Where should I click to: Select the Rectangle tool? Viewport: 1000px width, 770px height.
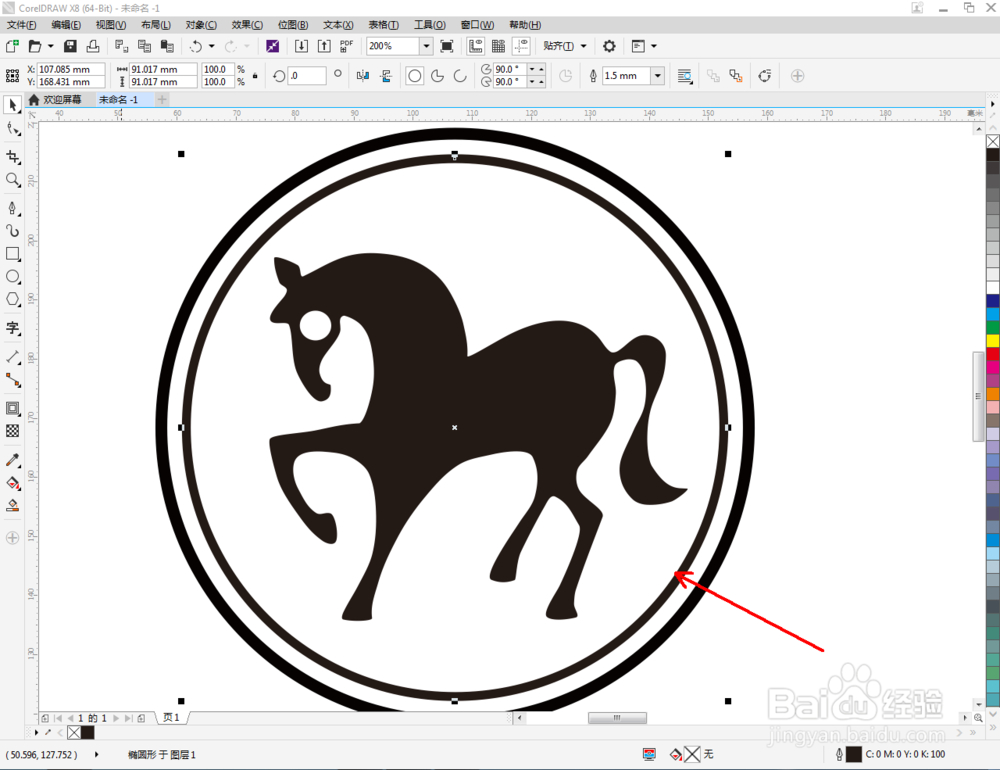(12, 253)
